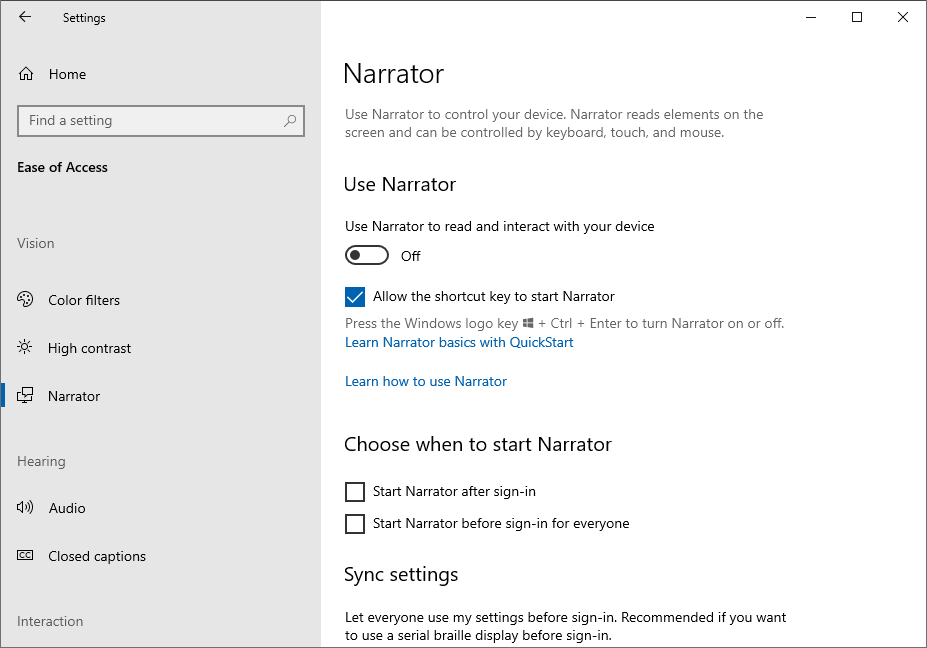This screenshot has height=648, width=927.
Task: Open High contrast settings page
Action: coord(161,348)
